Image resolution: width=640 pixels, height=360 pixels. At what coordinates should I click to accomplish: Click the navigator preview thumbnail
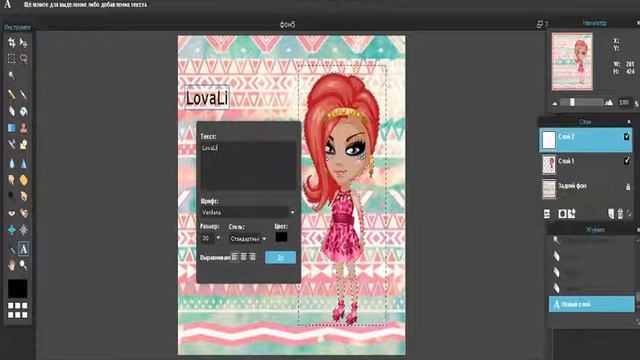click(x=572, y=62)
